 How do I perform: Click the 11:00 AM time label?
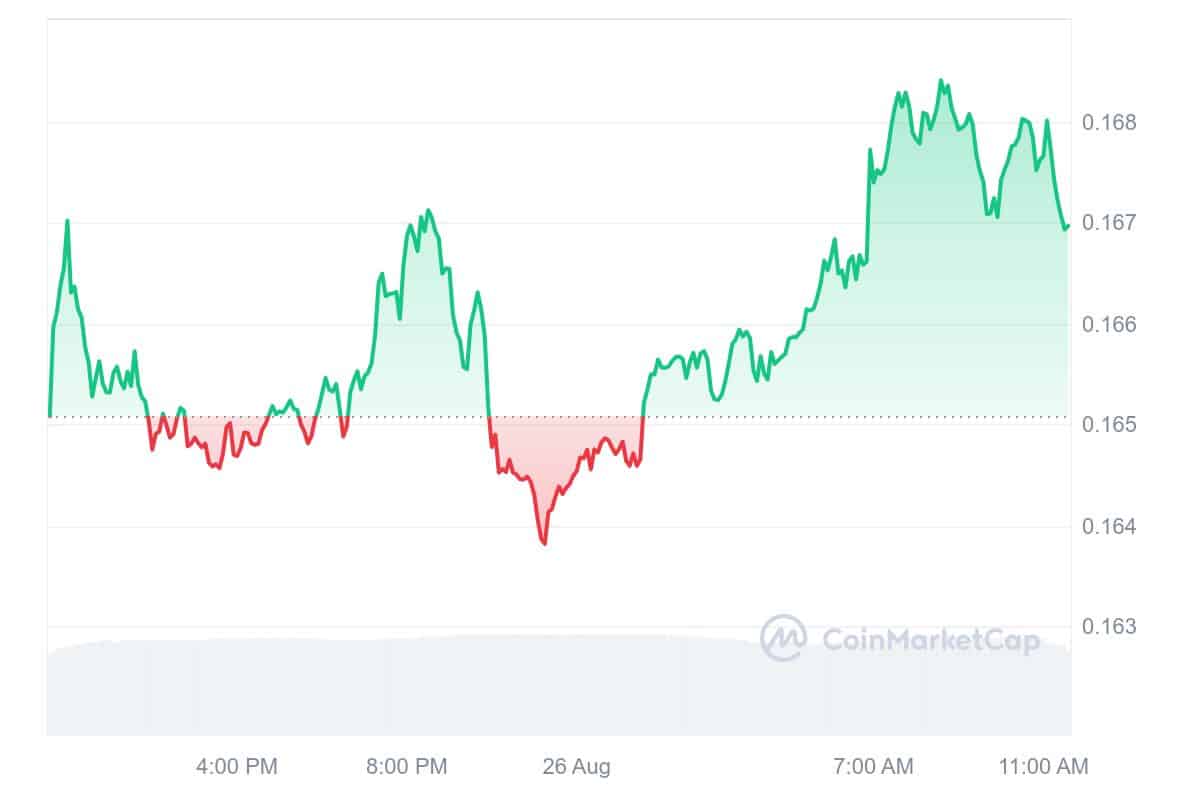pyautogui.click(x=1044, y=767)
